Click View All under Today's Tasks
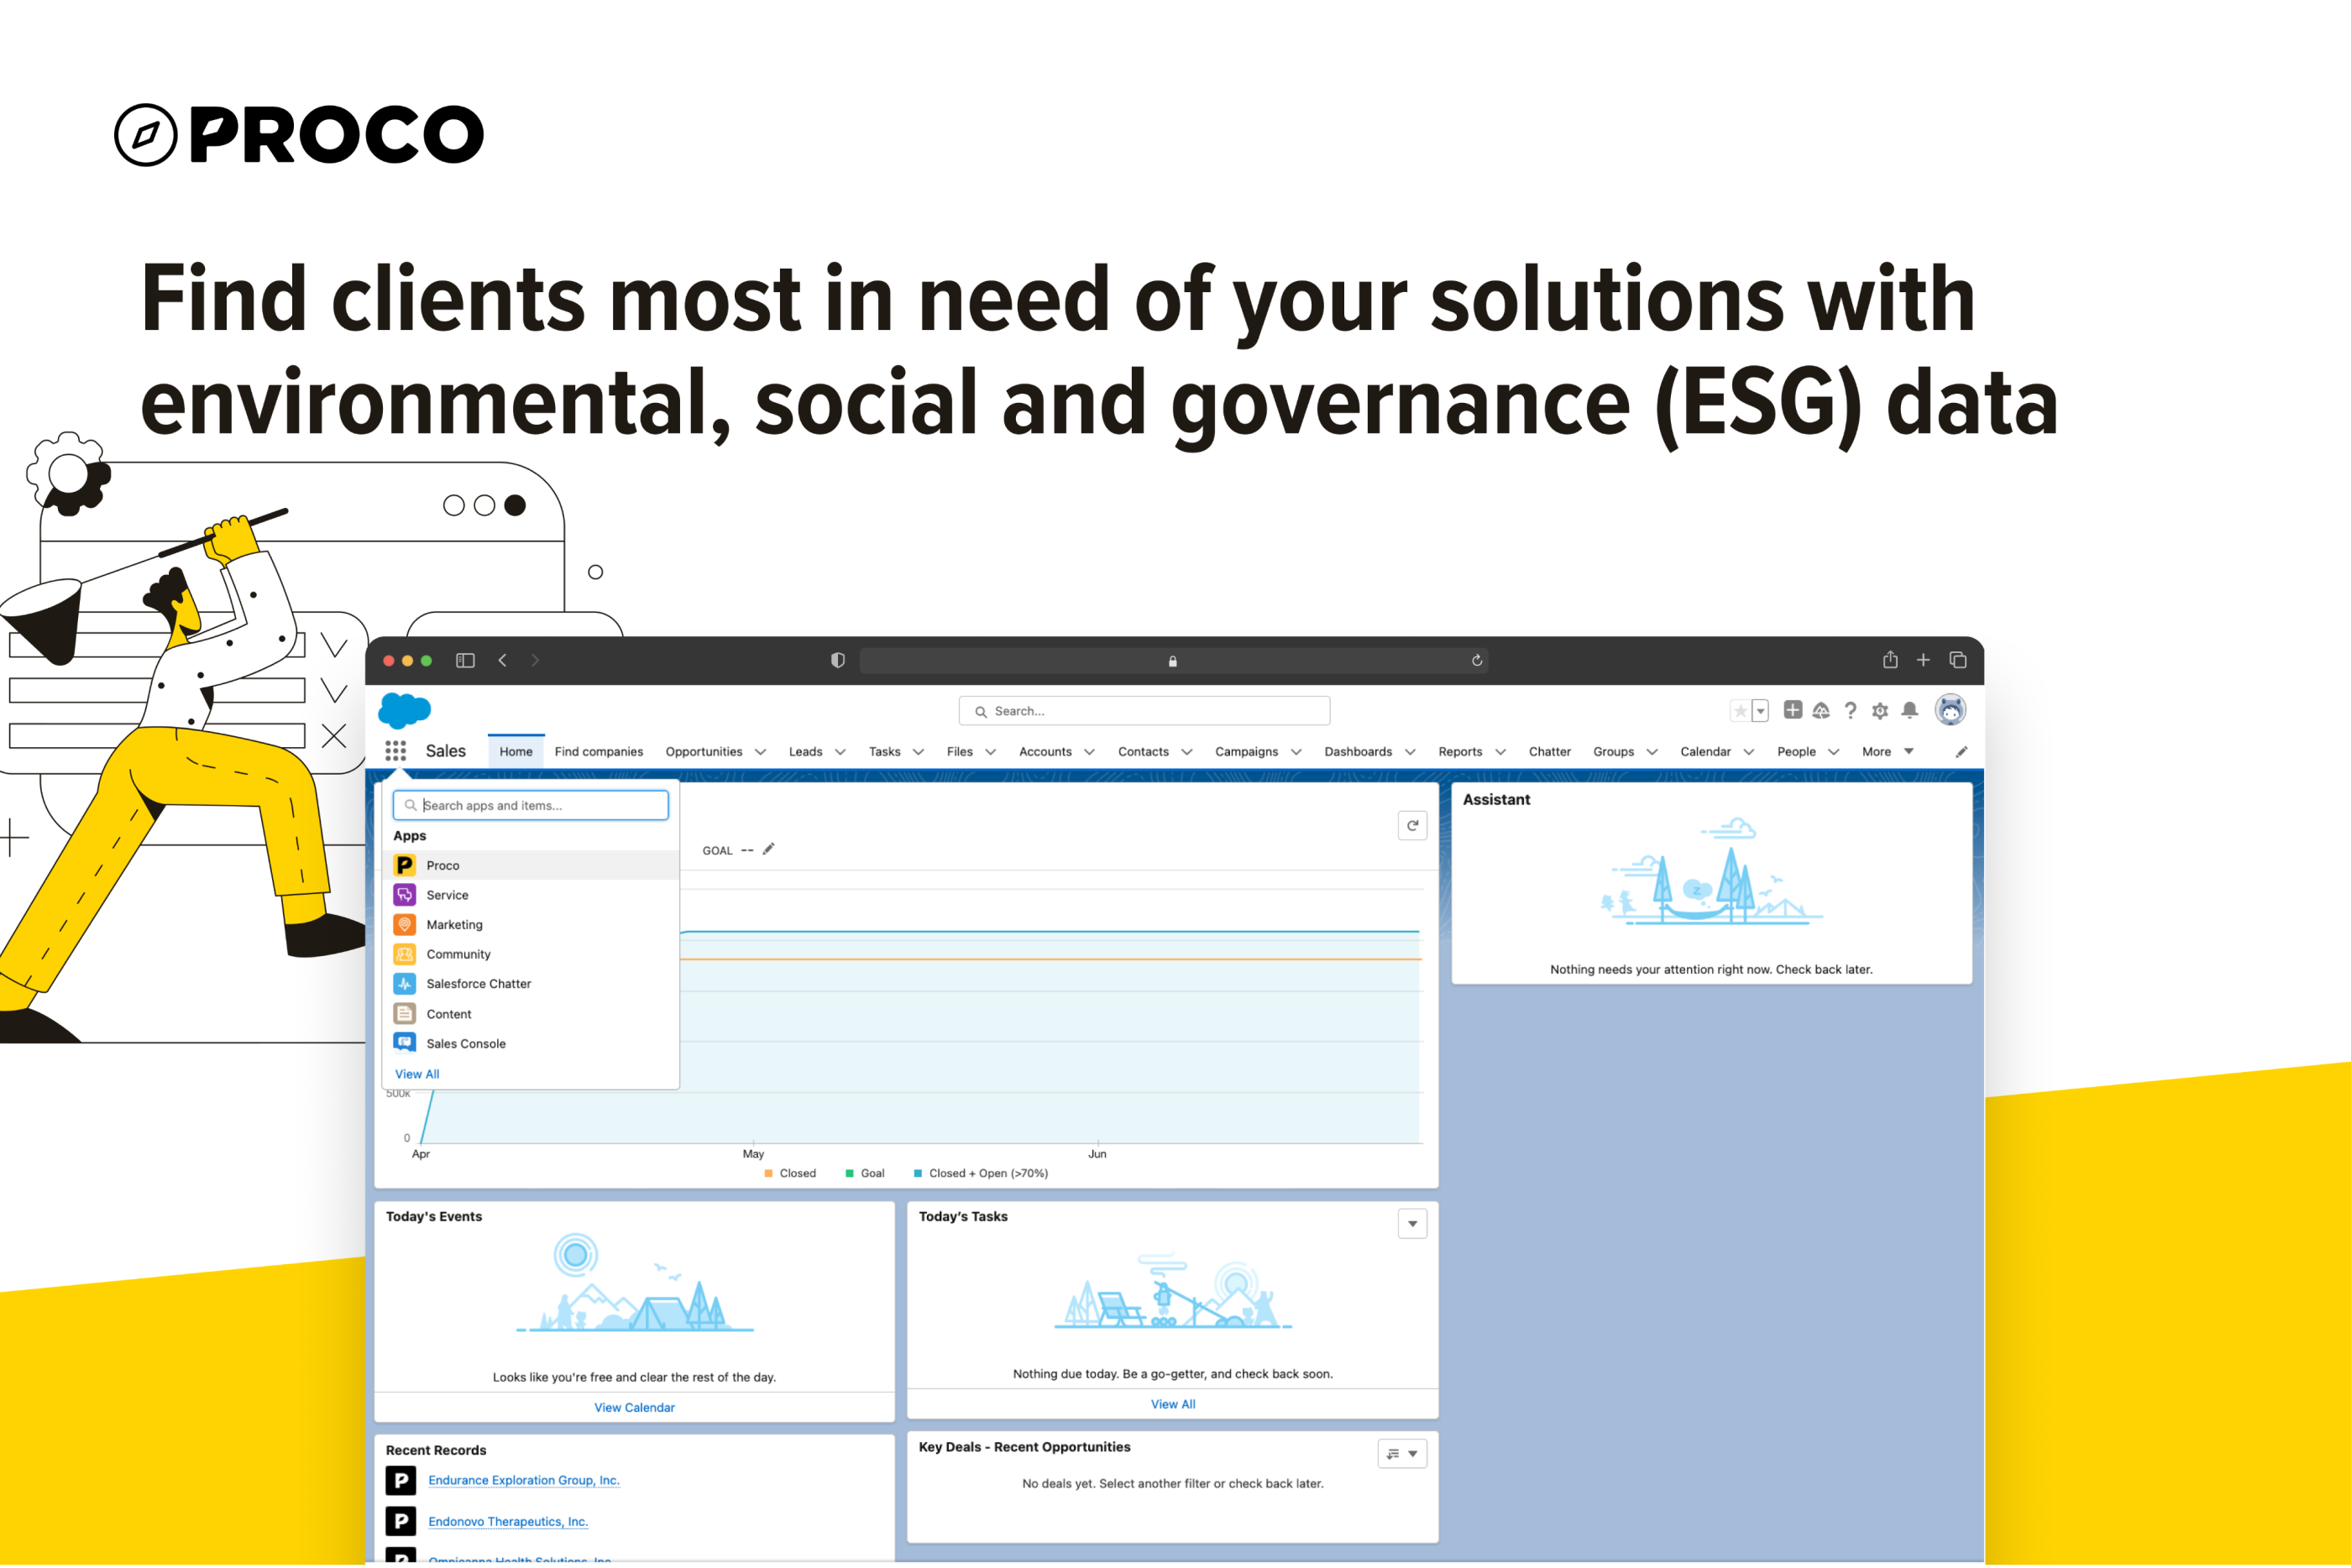 pyautogui.click(x=1173, y=1405)
